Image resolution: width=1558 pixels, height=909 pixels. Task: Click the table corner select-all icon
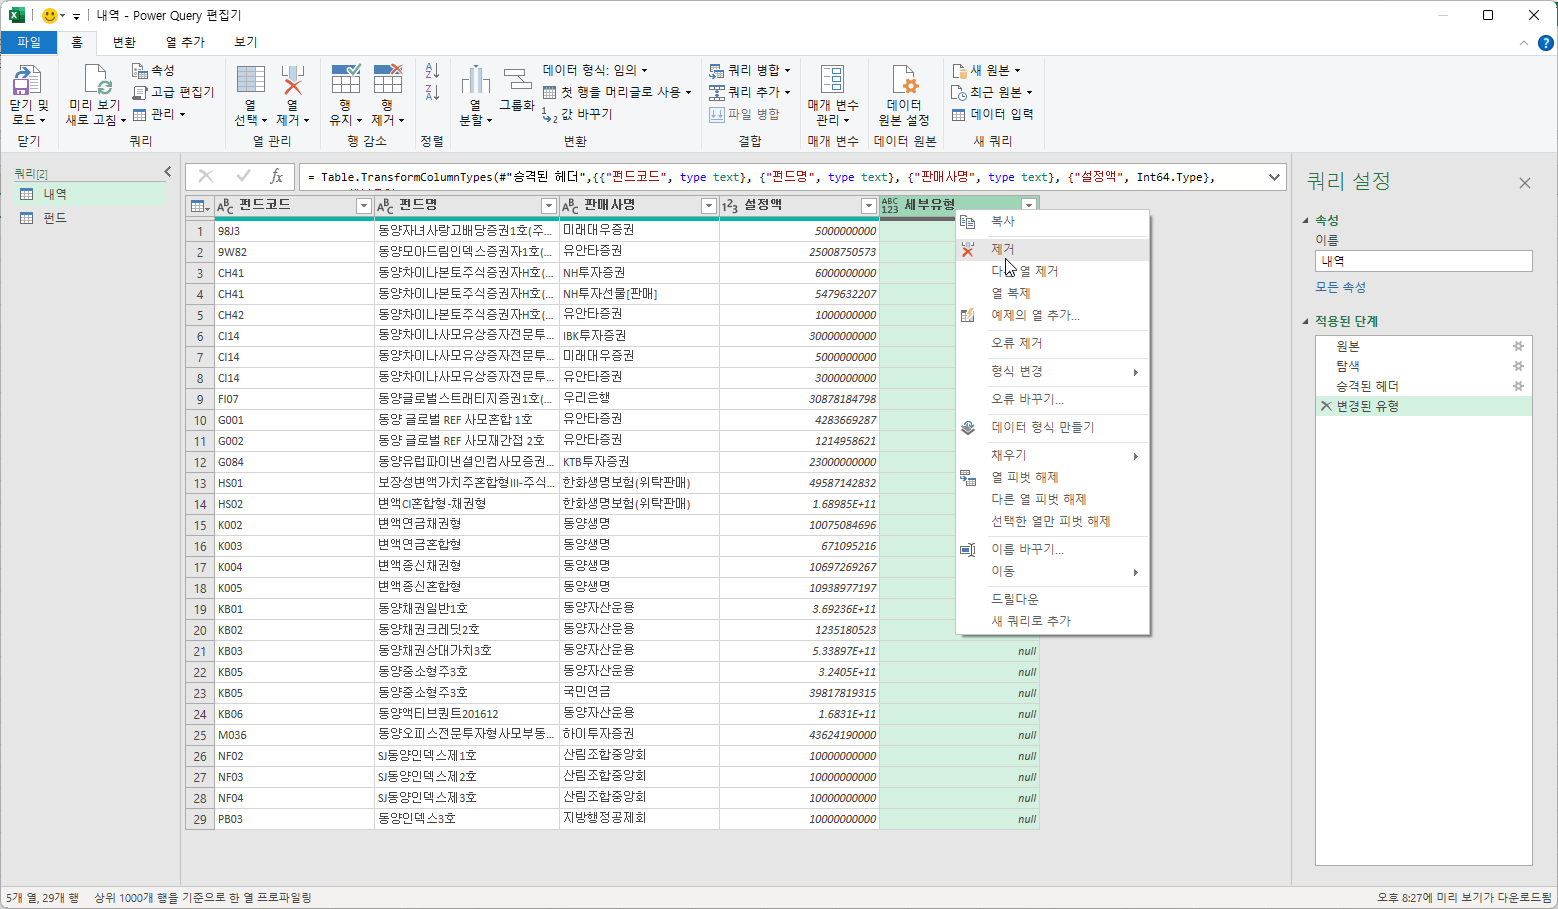tap(199, 206)
